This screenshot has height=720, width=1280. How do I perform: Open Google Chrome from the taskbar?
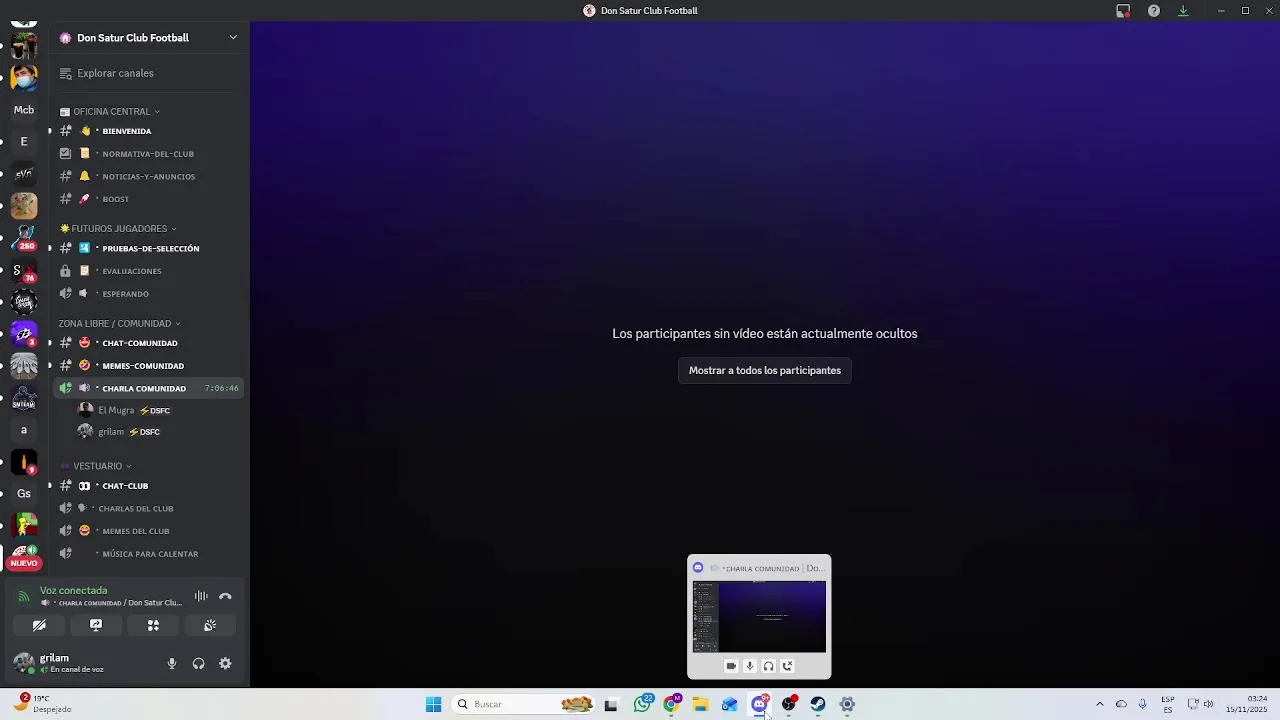671,704
